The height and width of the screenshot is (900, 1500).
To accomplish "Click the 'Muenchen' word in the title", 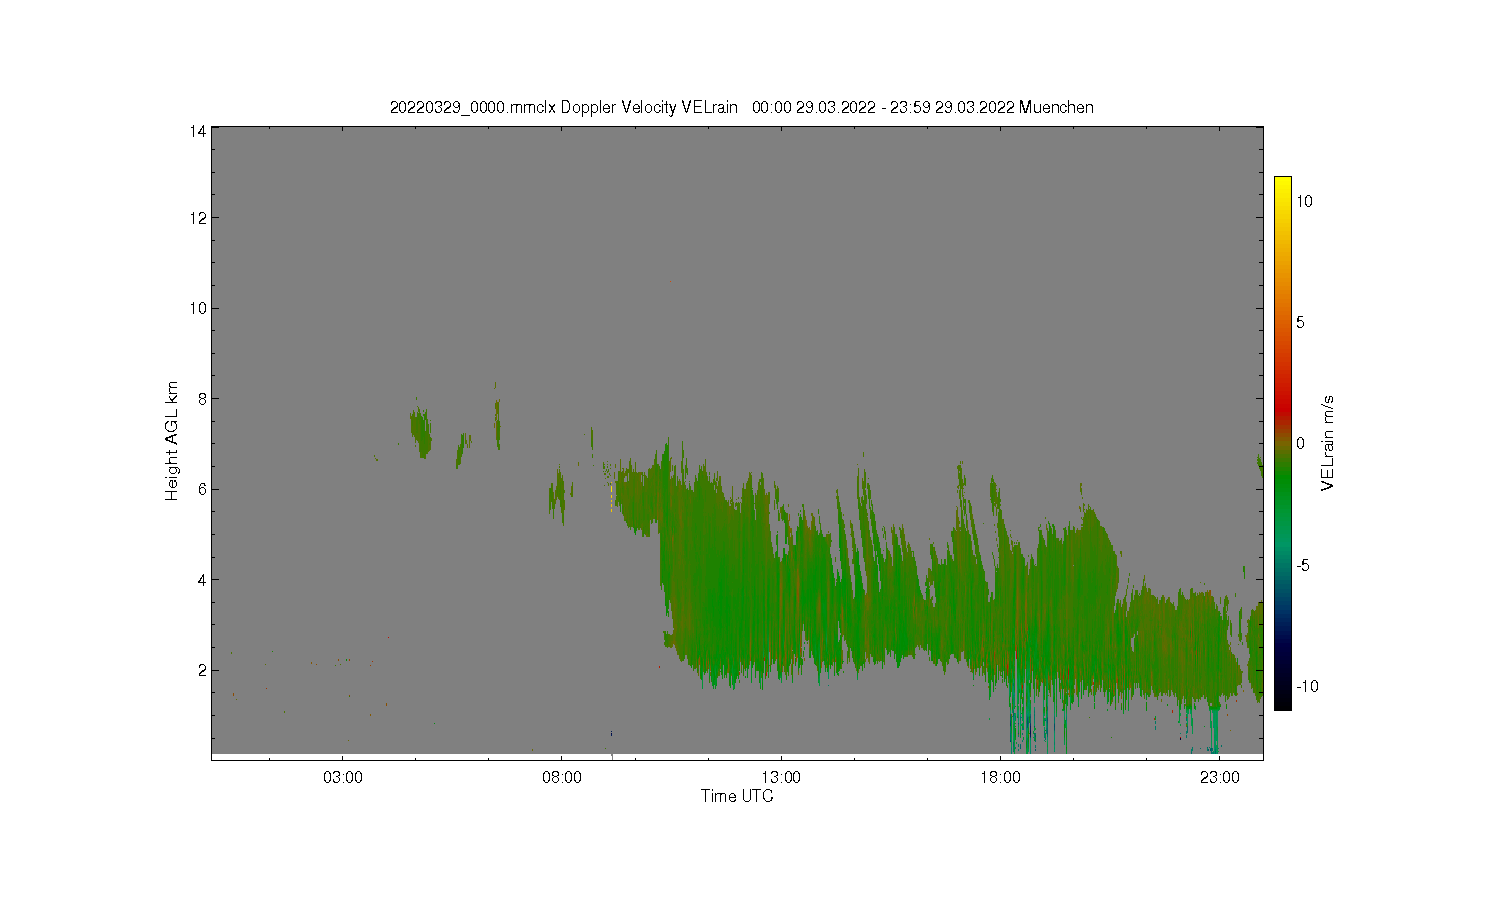I will pos(1056,107).
